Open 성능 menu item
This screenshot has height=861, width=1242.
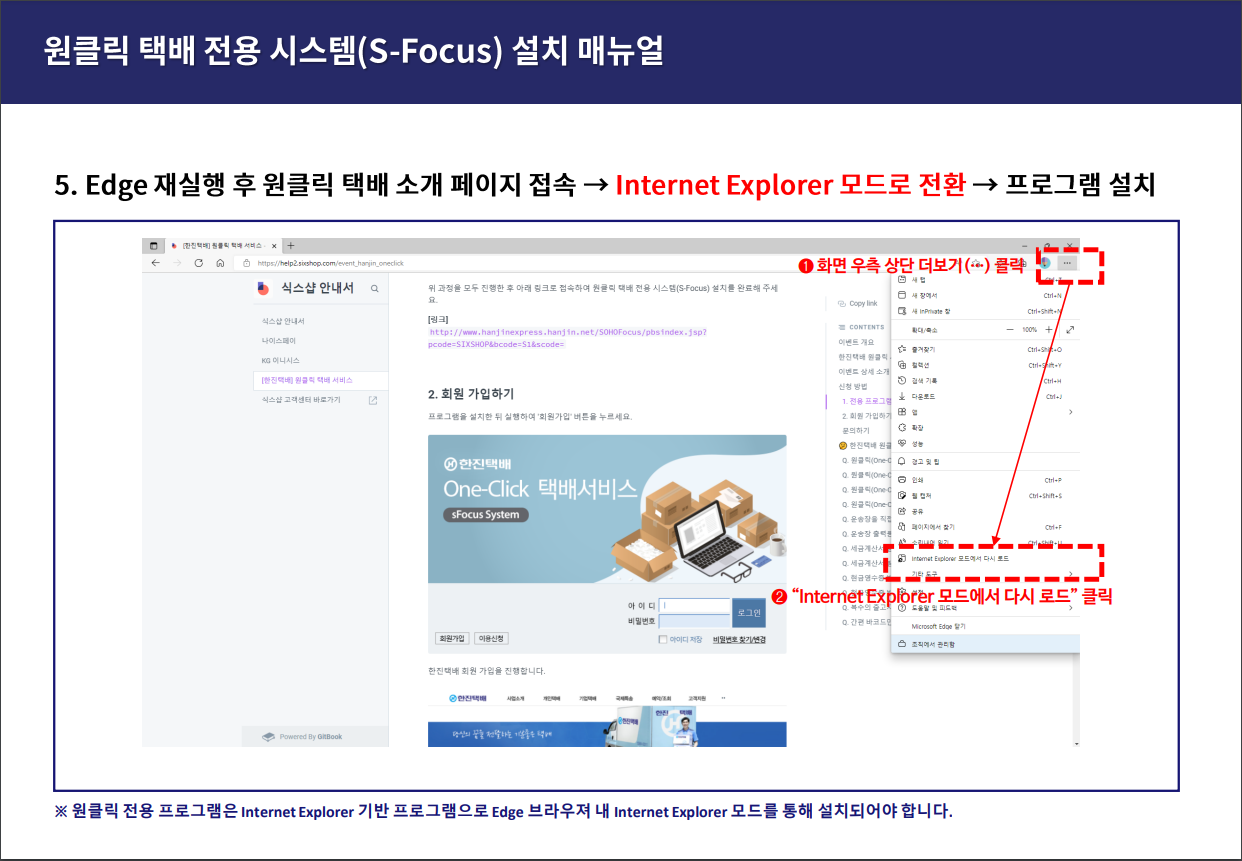tap(985, 443)
